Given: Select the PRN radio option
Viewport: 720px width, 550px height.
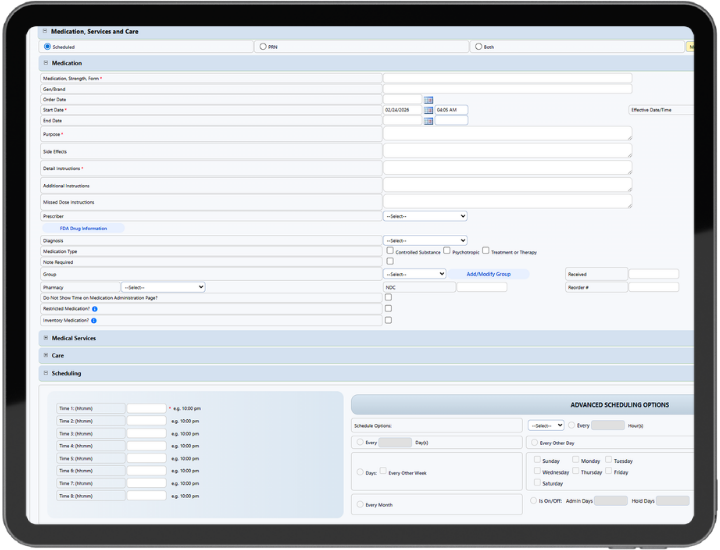Looking at the screenshot, I should tap(263, 46).
